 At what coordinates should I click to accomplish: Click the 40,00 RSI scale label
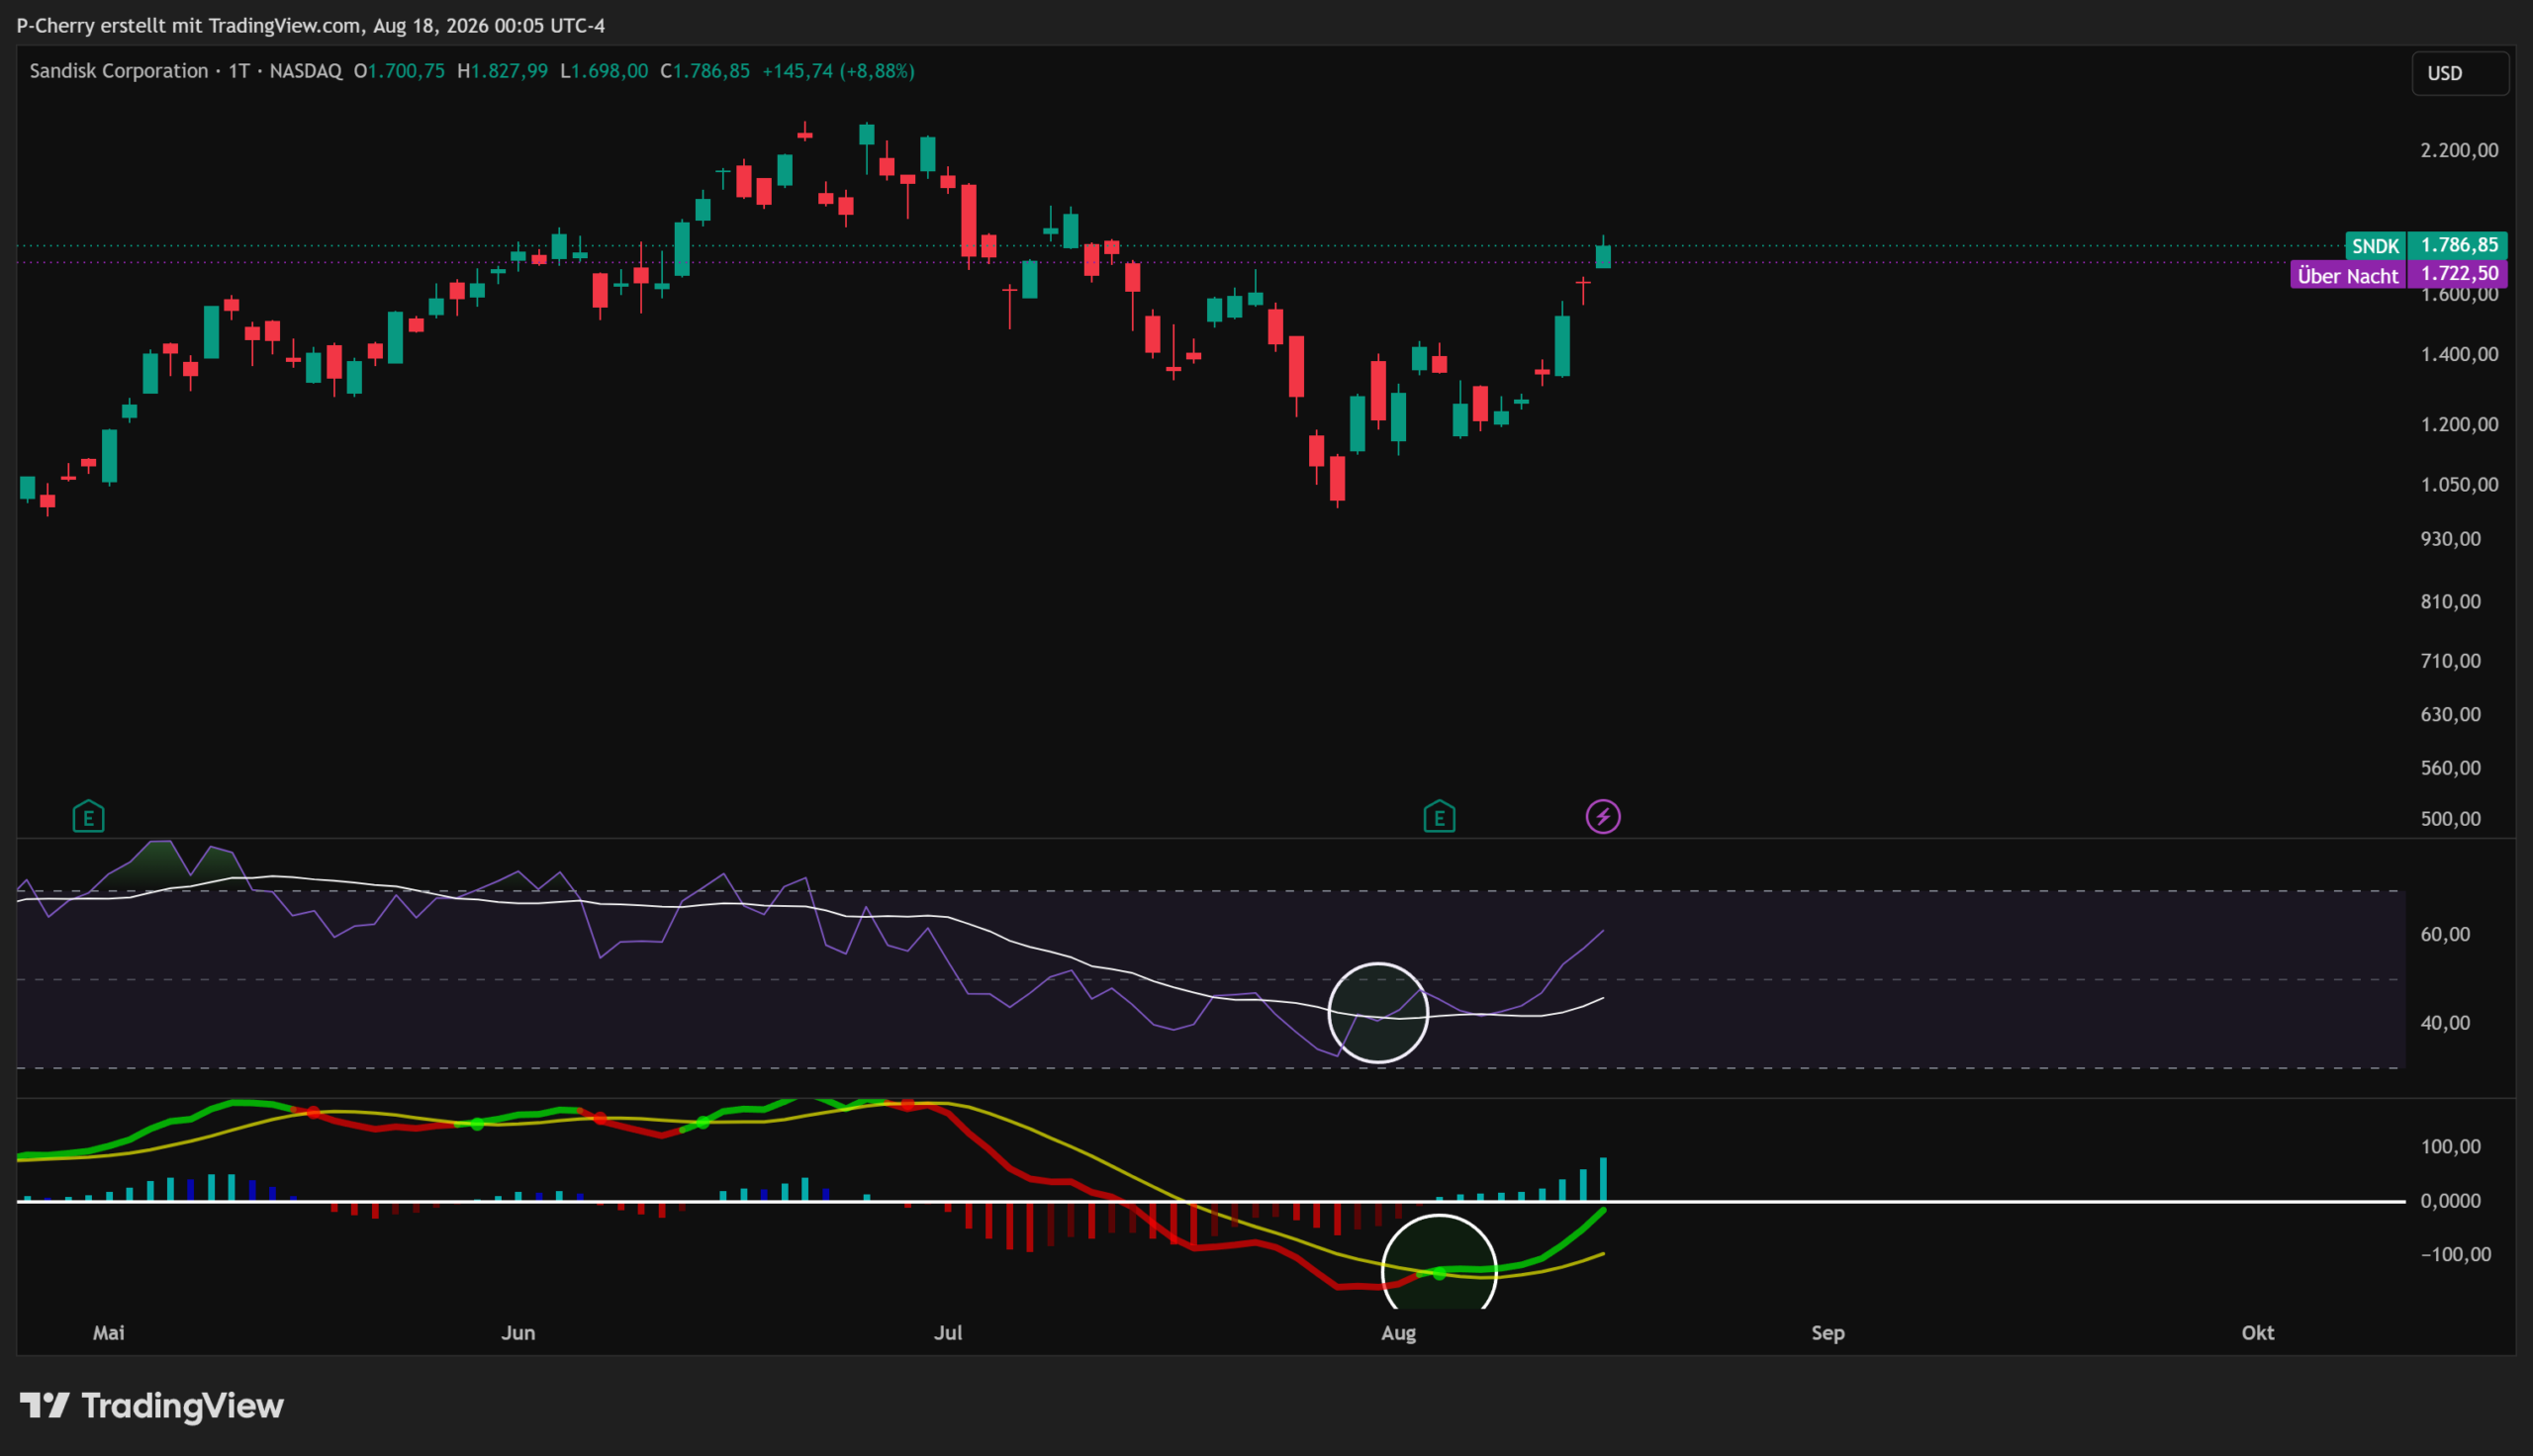click(x=2445, y=1023)
